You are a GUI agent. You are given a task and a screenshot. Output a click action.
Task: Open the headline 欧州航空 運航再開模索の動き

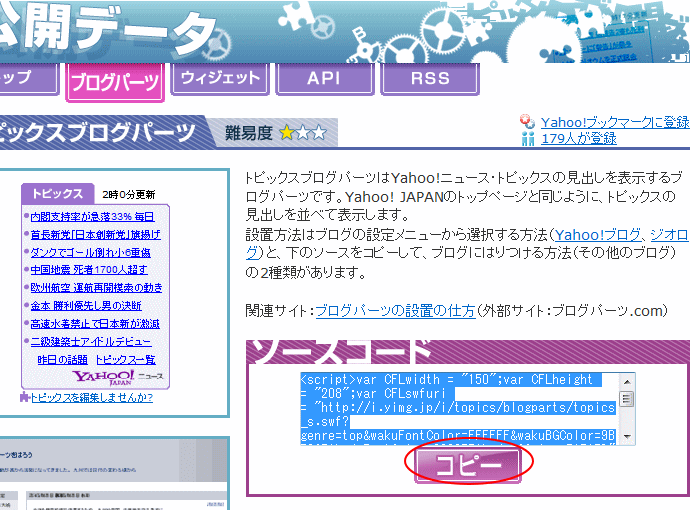click(x=96, y=288)
